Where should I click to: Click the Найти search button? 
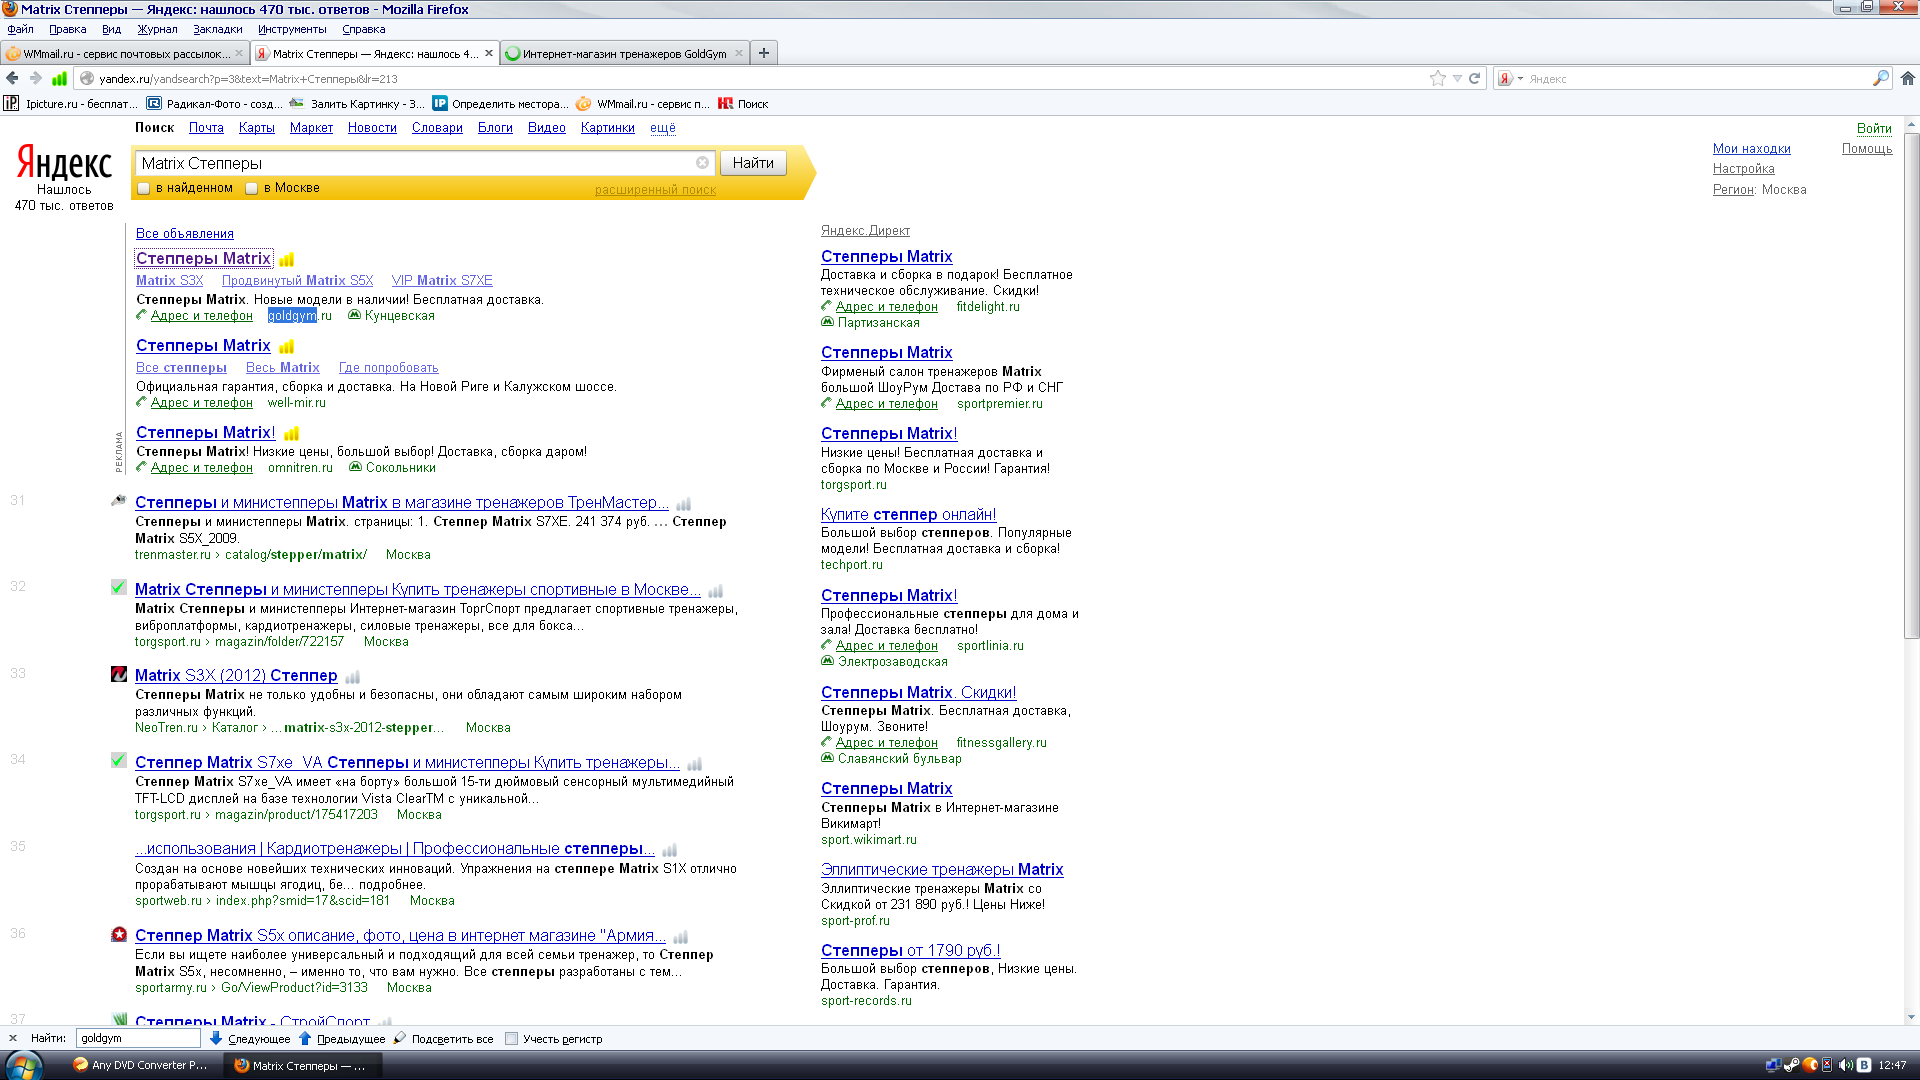753,163
